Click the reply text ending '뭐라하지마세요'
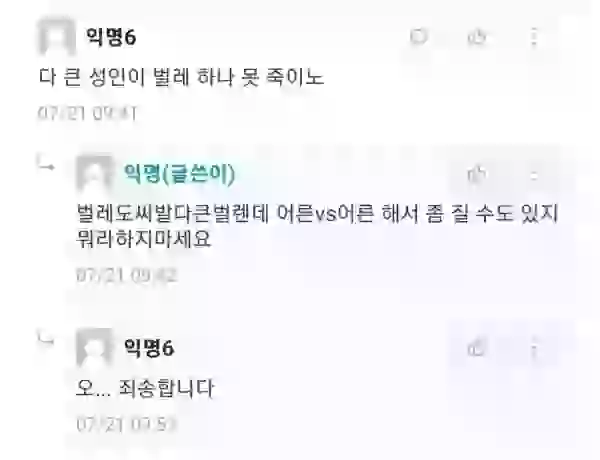This screenshot has height=460, width=600. point(317,226)
